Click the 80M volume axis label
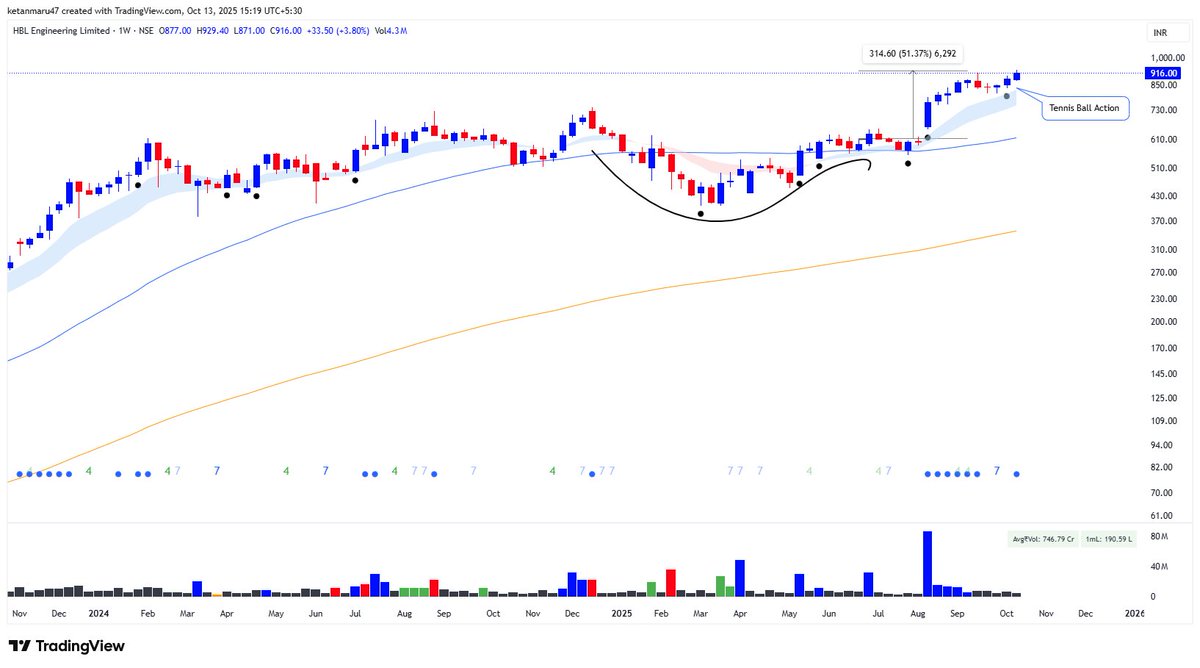Viewport: 1200px width, 668px height. (1158, 538)
